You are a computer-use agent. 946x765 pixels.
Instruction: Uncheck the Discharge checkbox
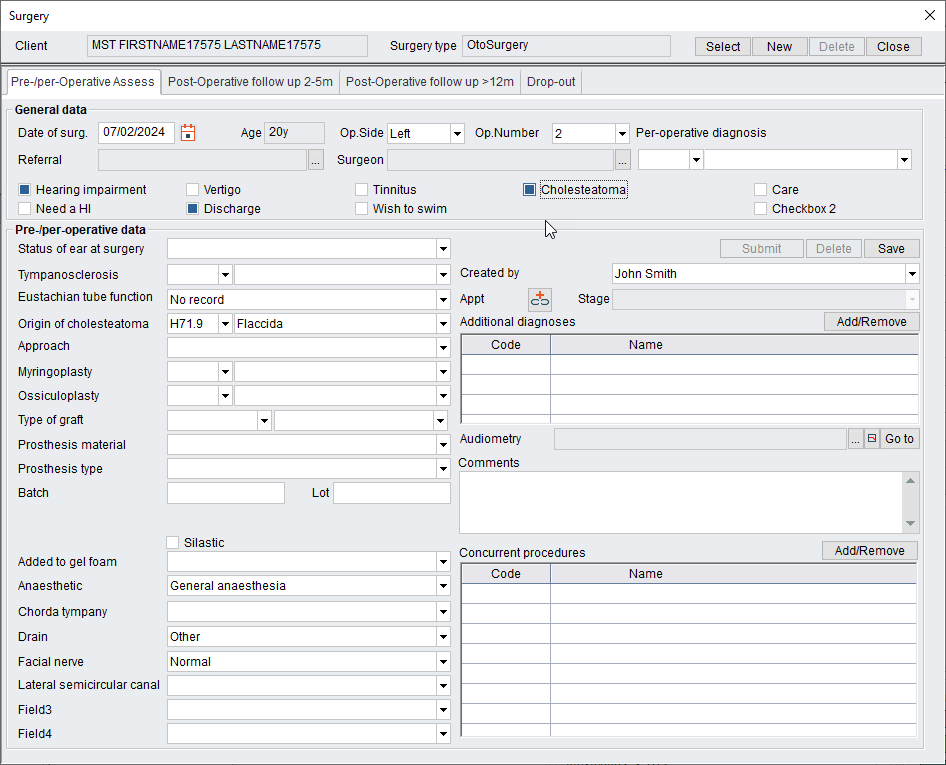pyautogui.click(x=192, y=209)
